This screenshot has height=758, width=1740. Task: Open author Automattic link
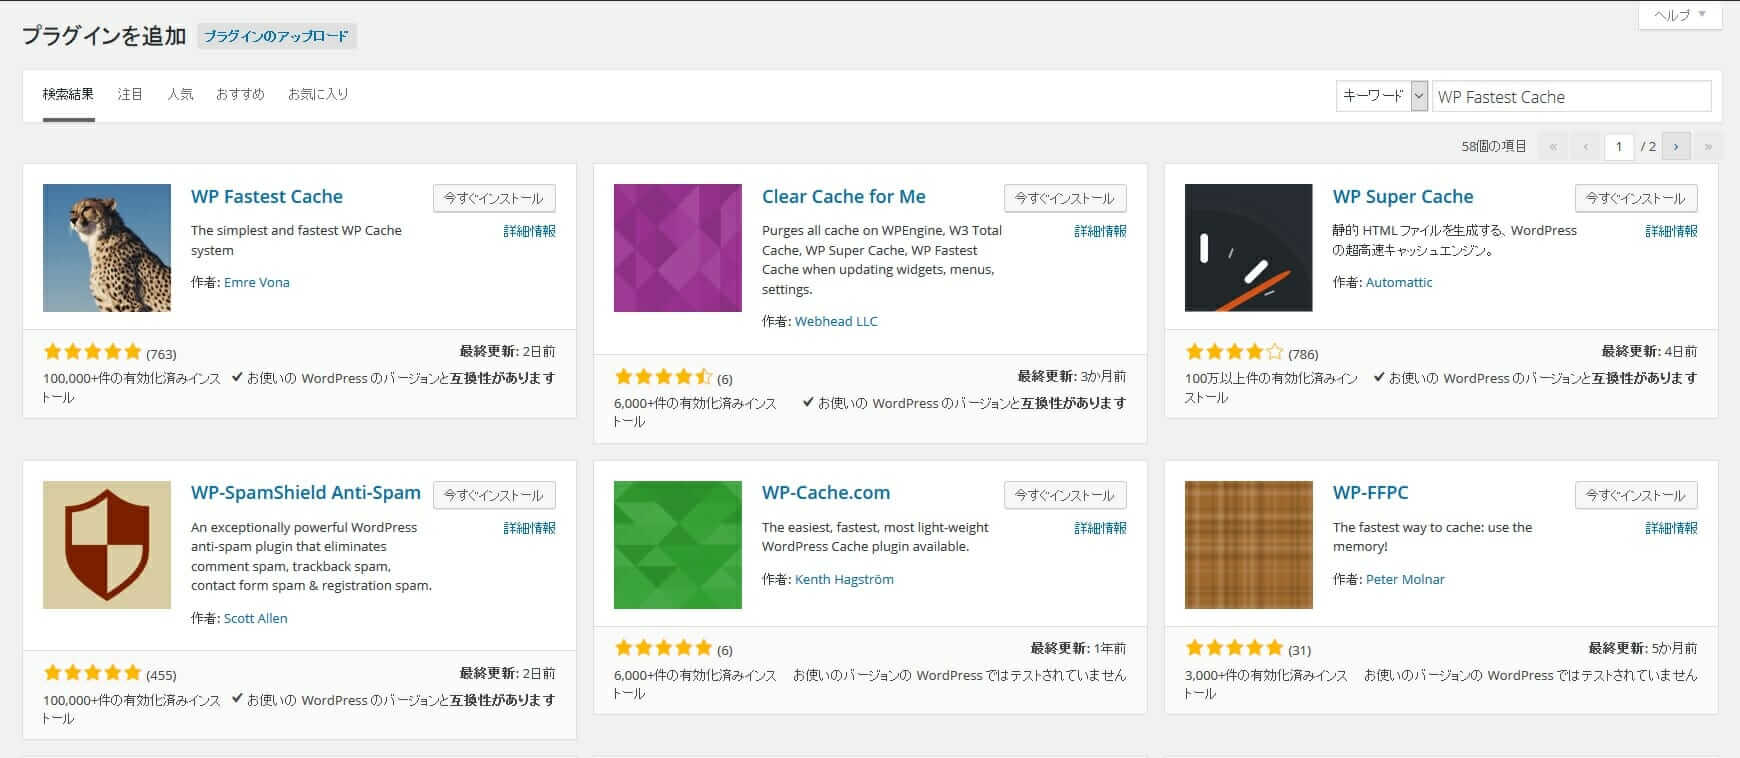[1399, 283]
